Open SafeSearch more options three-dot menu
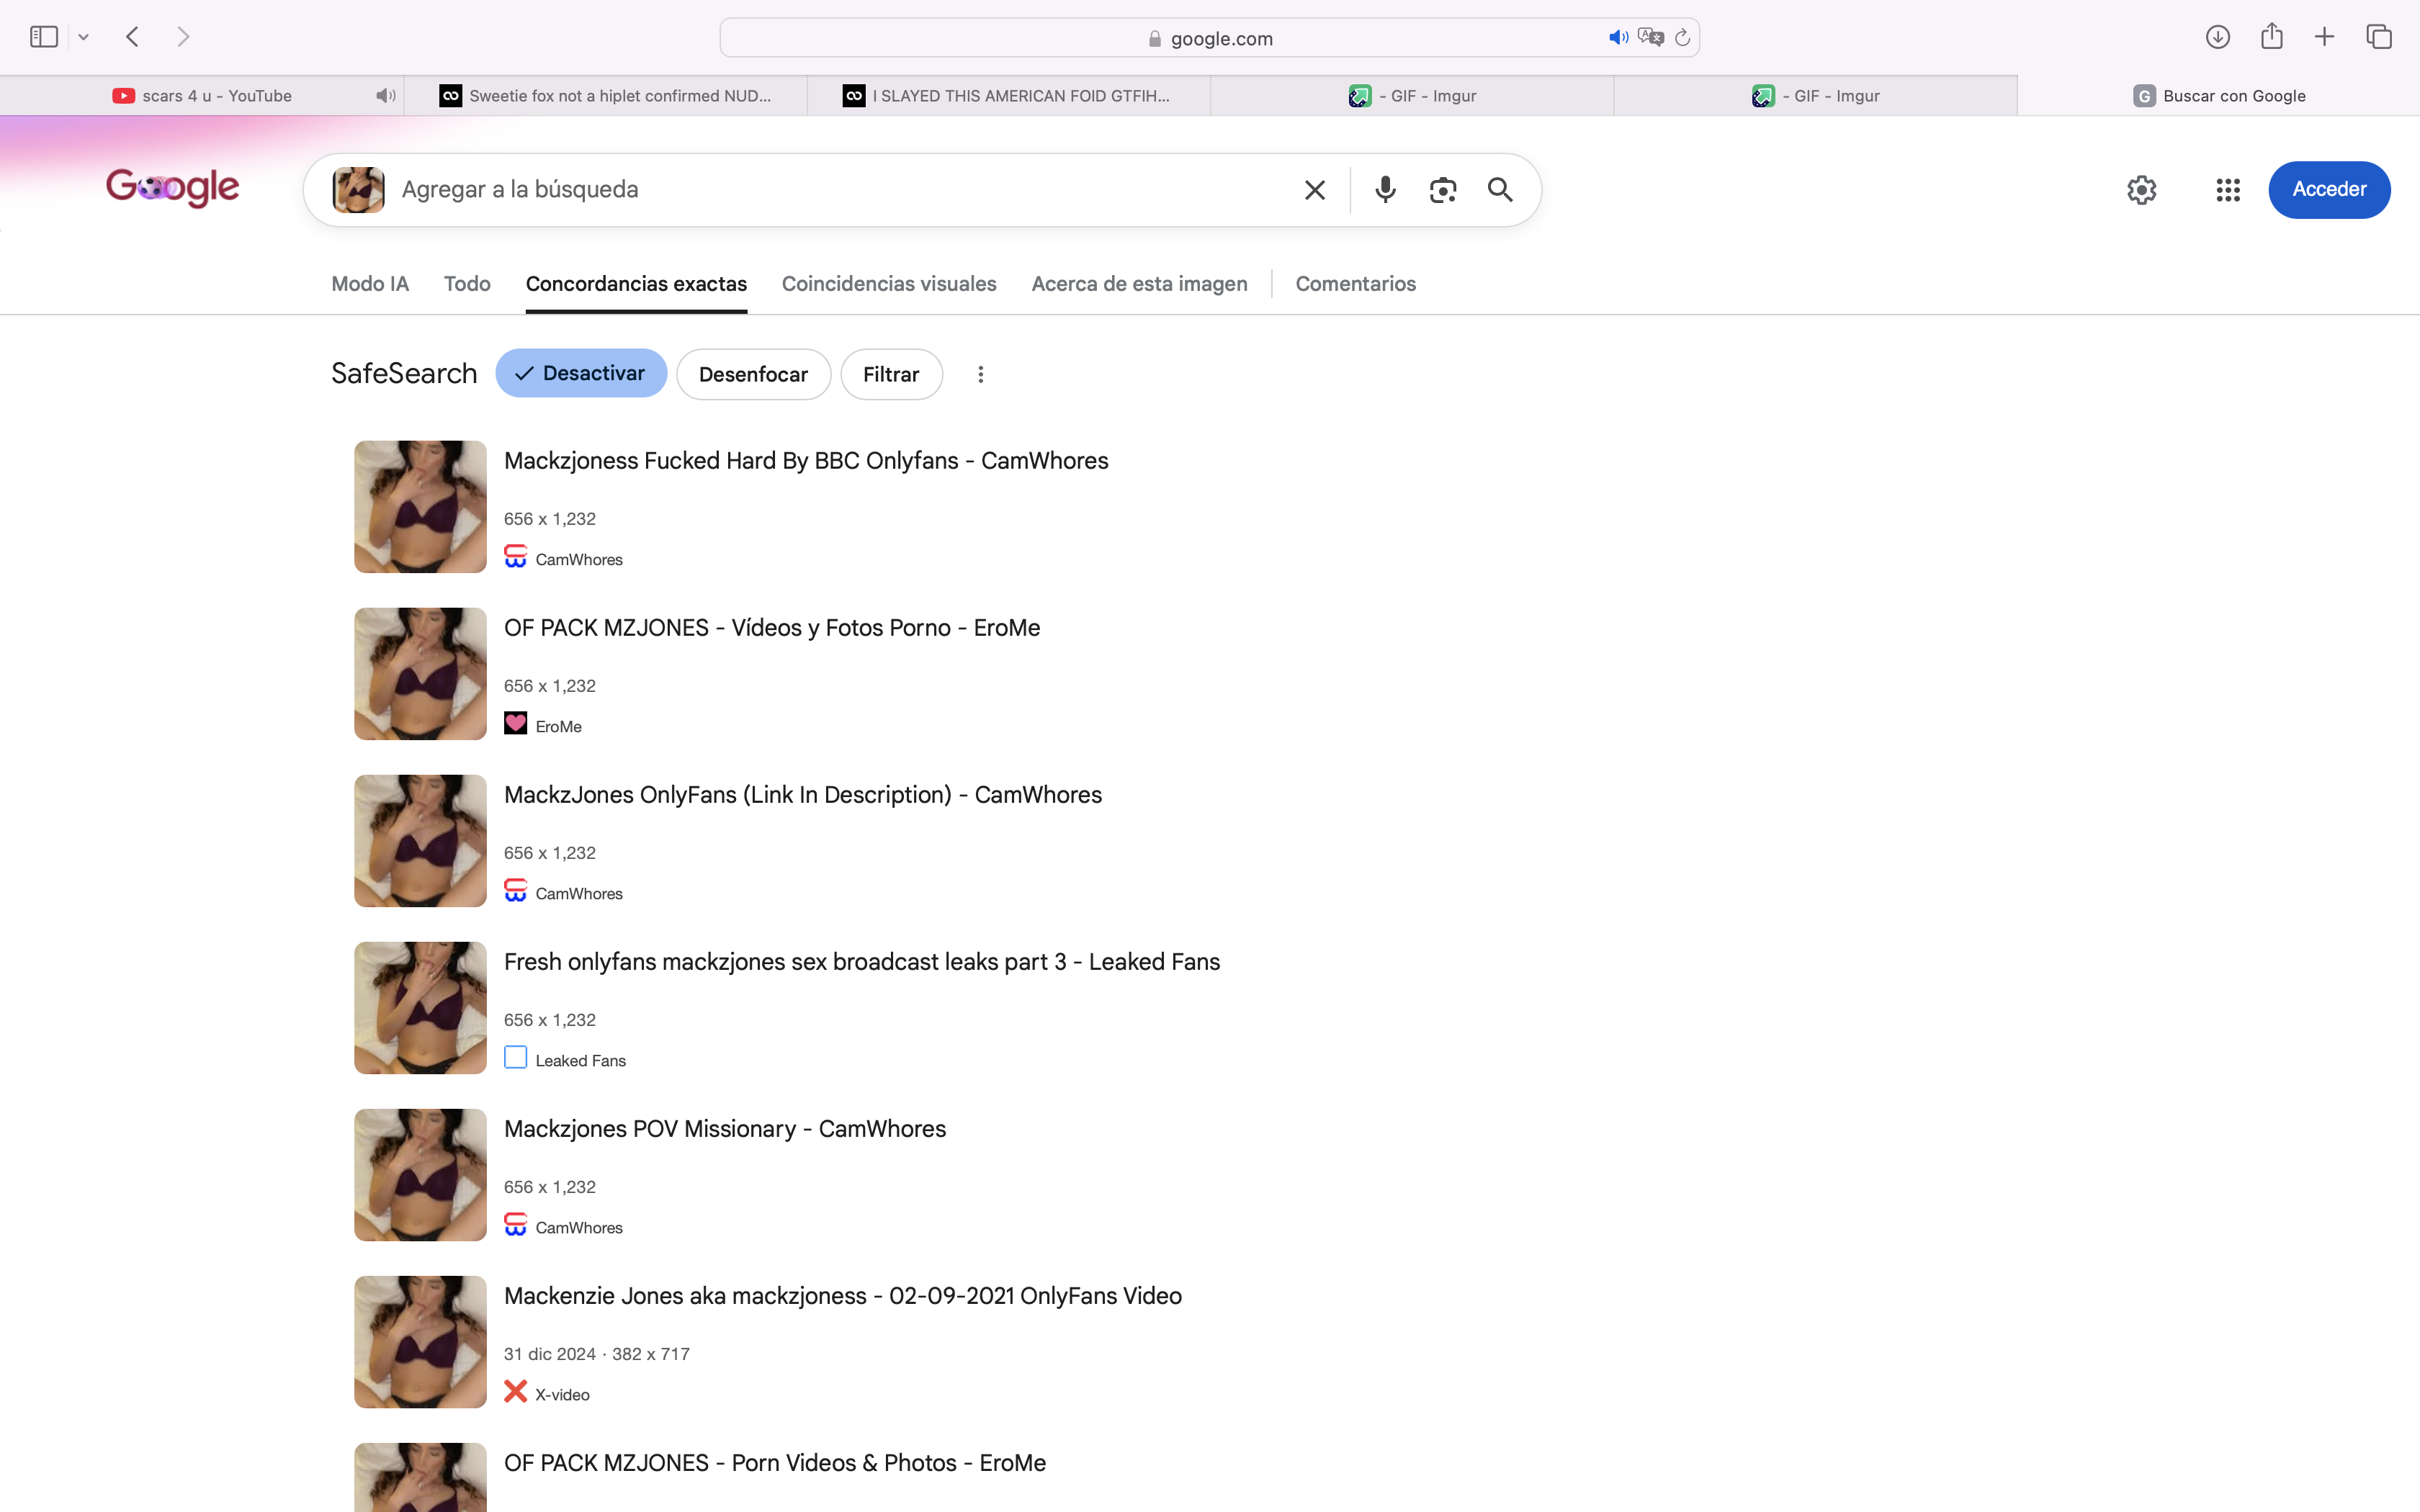The width and height of the screenshot is (2420, 1512). 980,374
